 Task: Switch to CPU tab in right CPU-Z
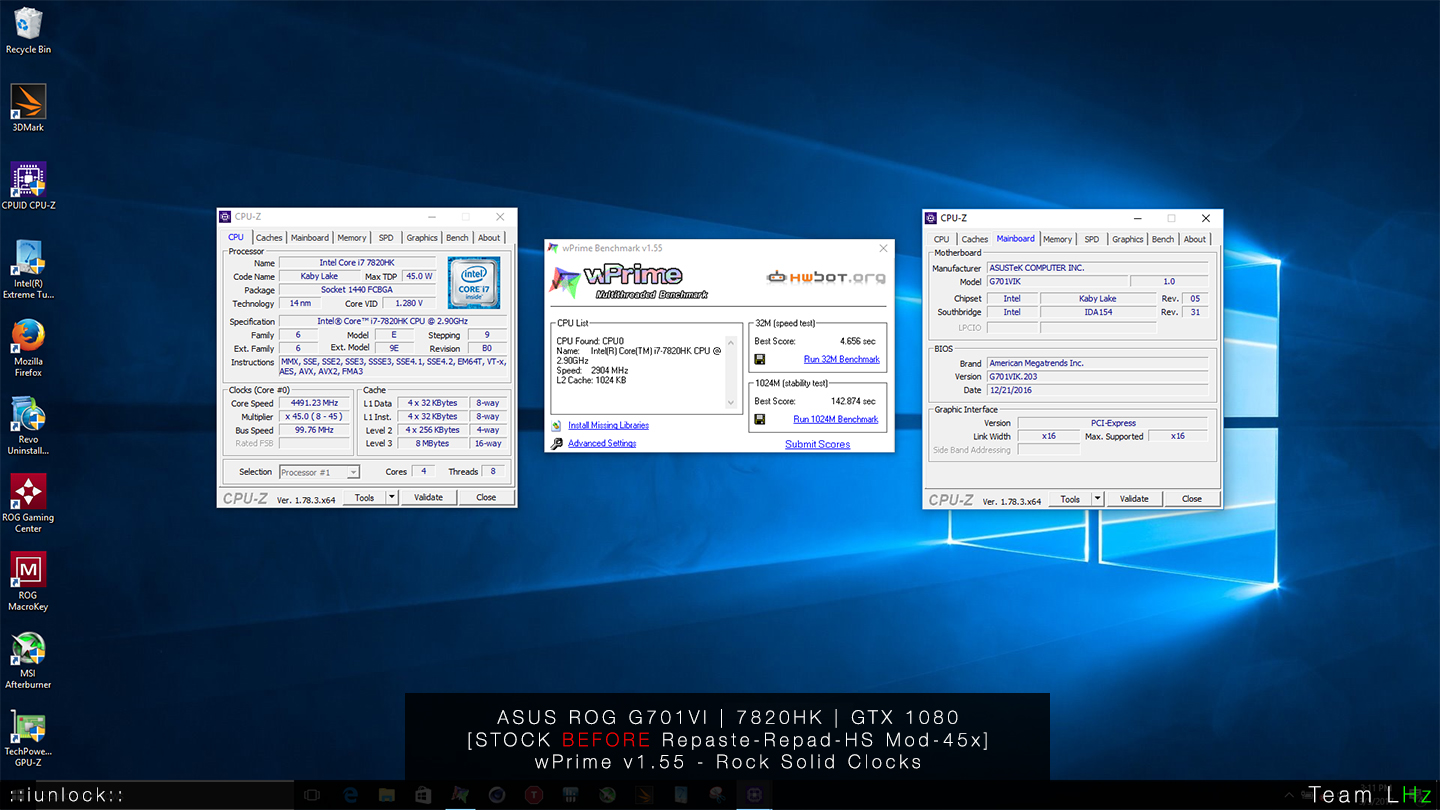point(942,239)
